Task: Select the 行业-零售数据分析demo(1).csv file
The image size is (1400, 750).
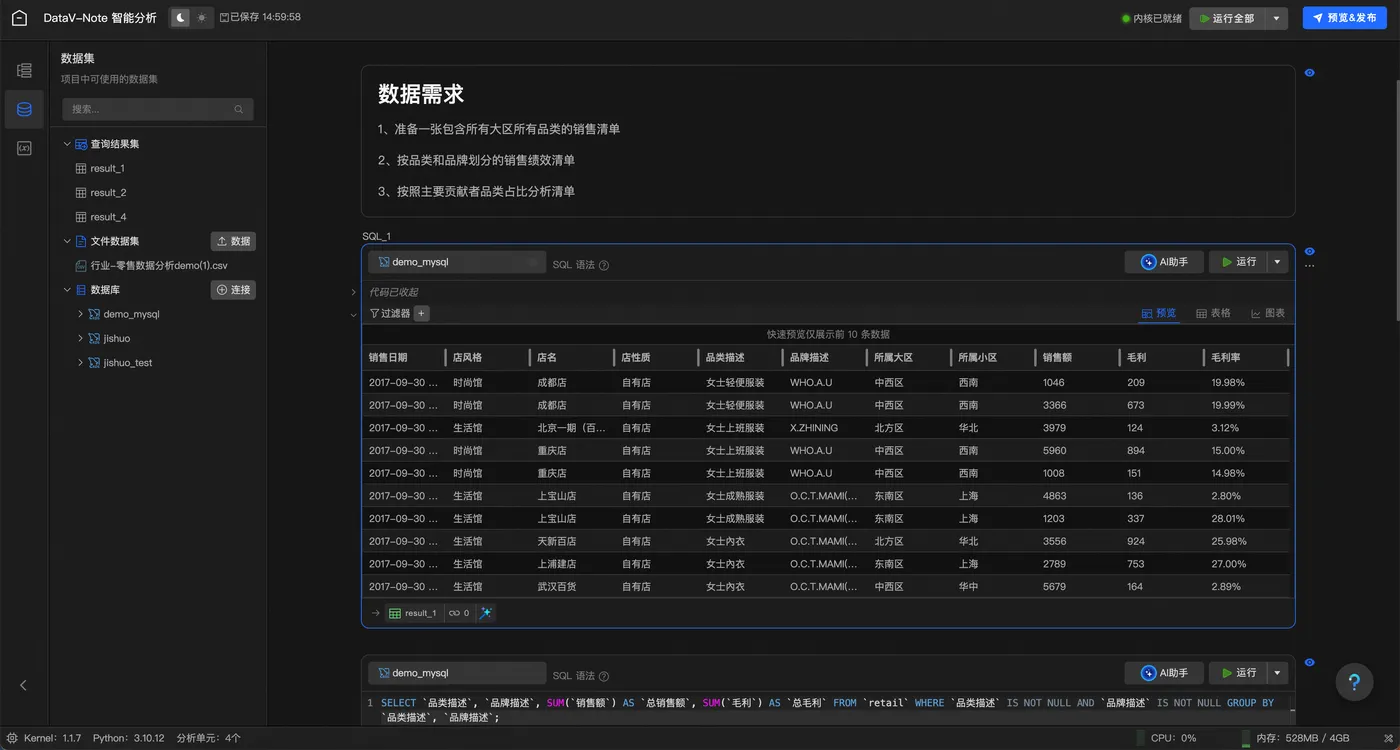Action: coord(158,266)
